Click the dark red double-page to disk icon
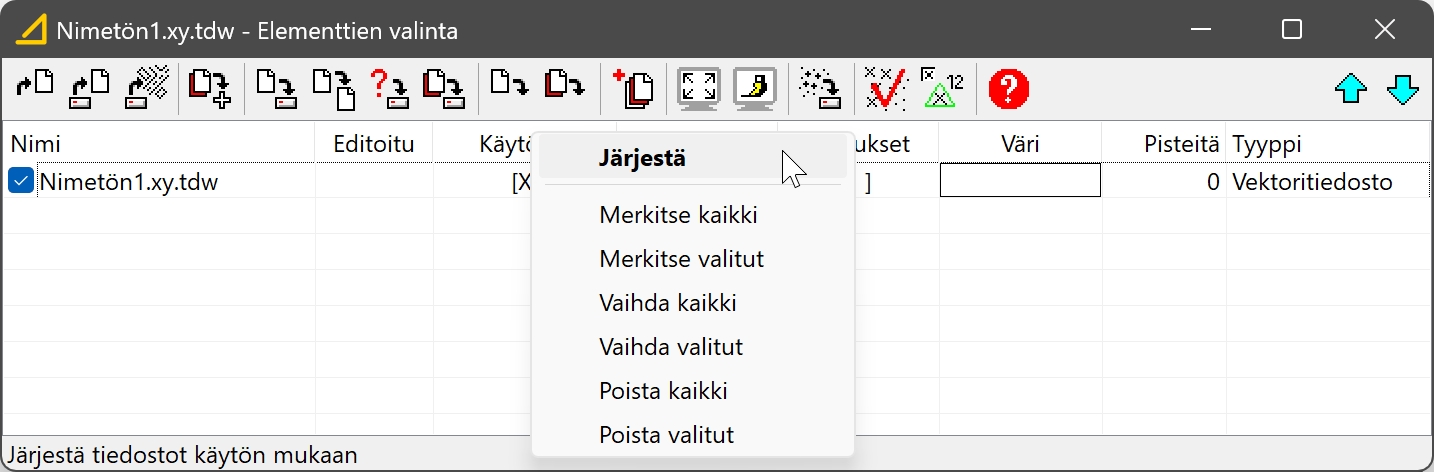Image resolution: width=1434 pixels, height=472 pixels. tap(443, 88)
